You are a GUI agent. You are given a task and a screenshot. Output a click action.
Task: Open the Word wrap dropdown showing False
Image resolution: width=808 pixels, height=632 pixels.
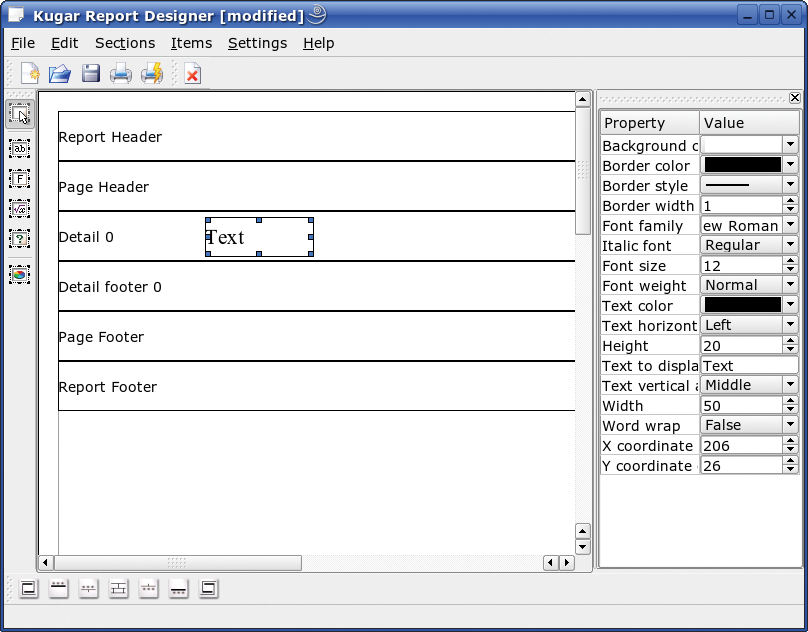(x=750, y=425)
